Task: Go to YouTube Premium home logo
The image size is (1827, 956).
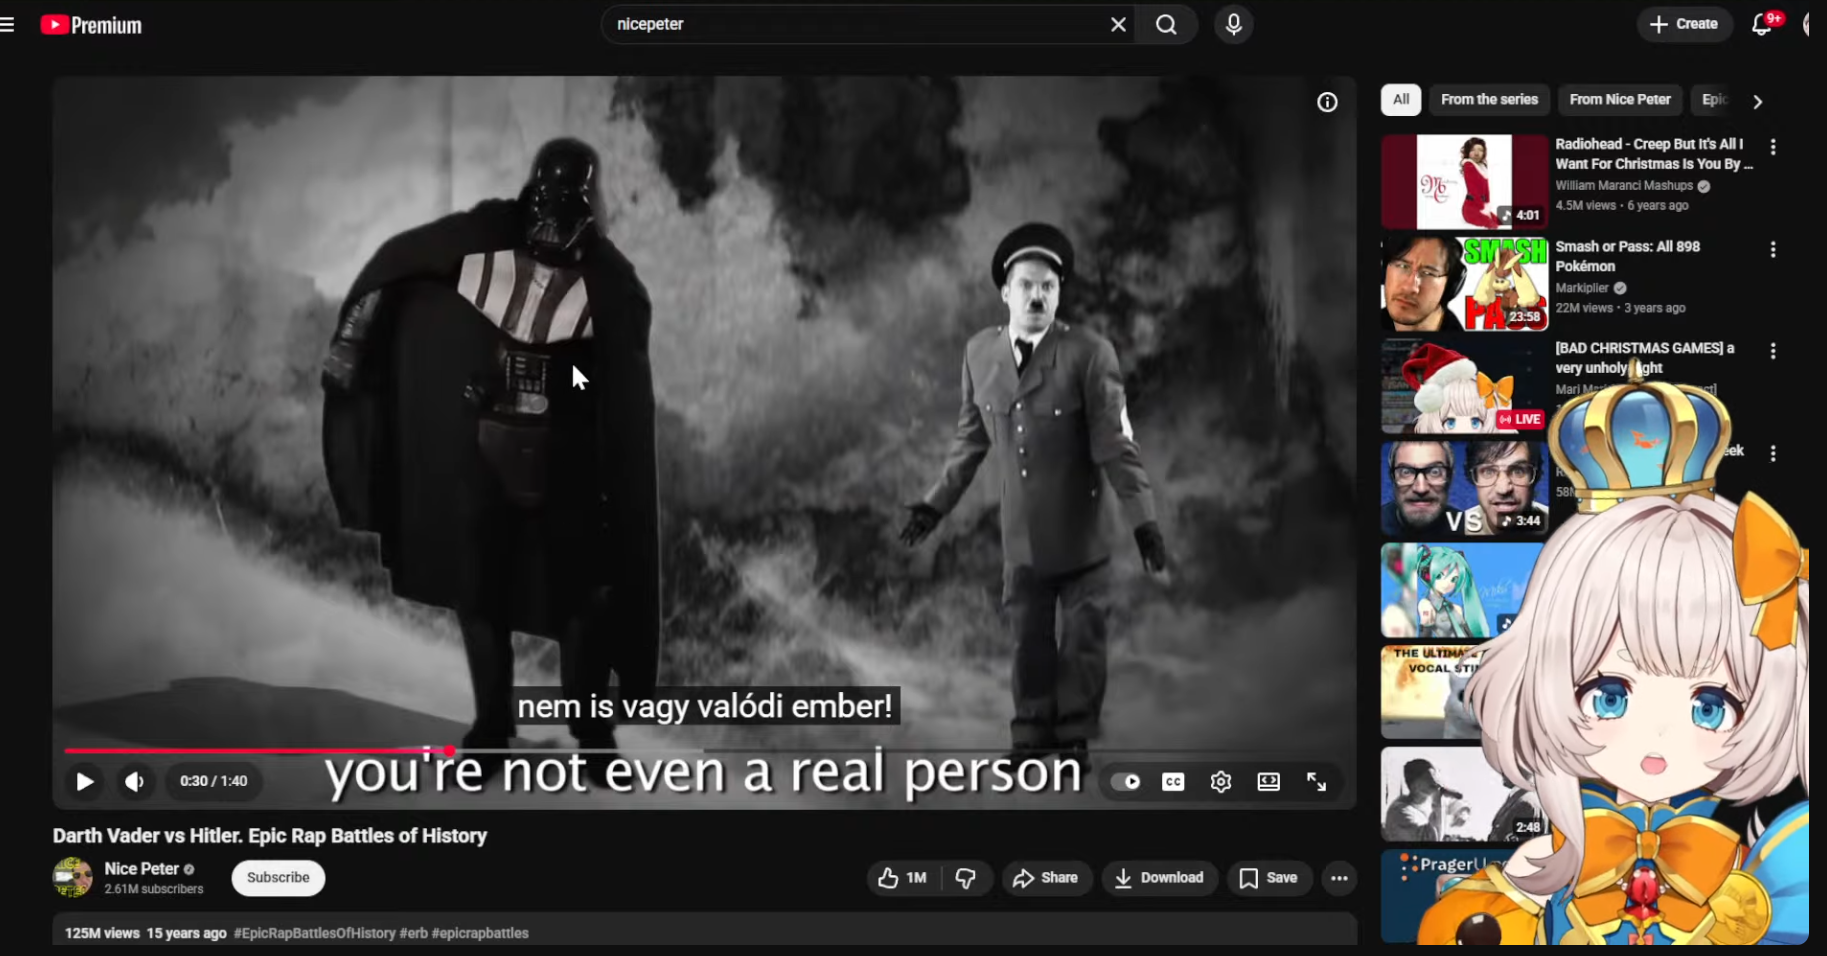Action: (91, 25)
